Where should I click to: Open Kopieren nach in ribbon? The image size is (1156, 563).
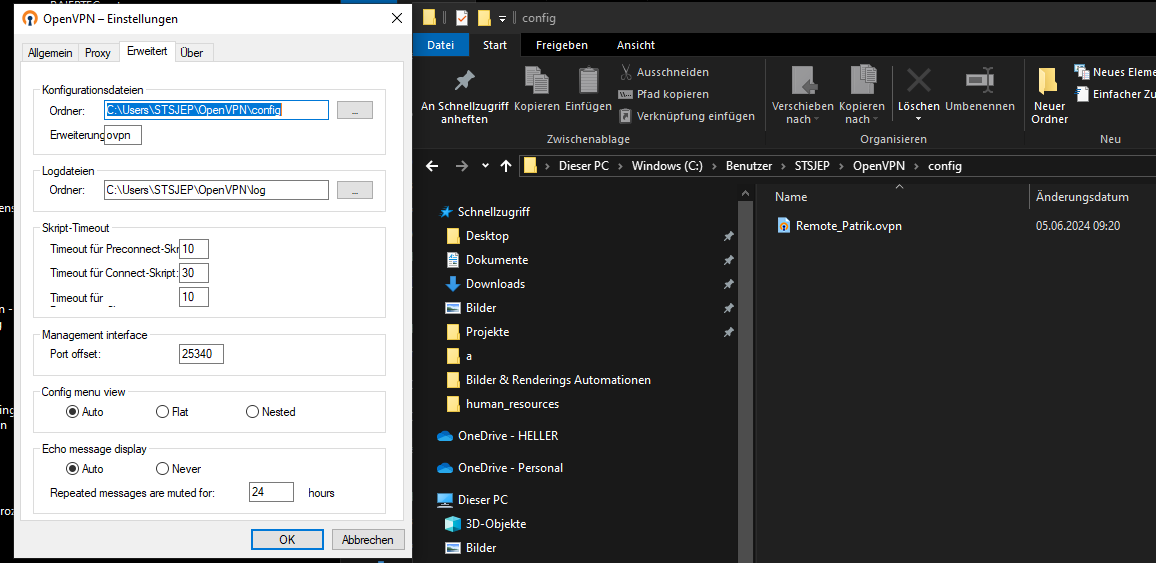862,96
